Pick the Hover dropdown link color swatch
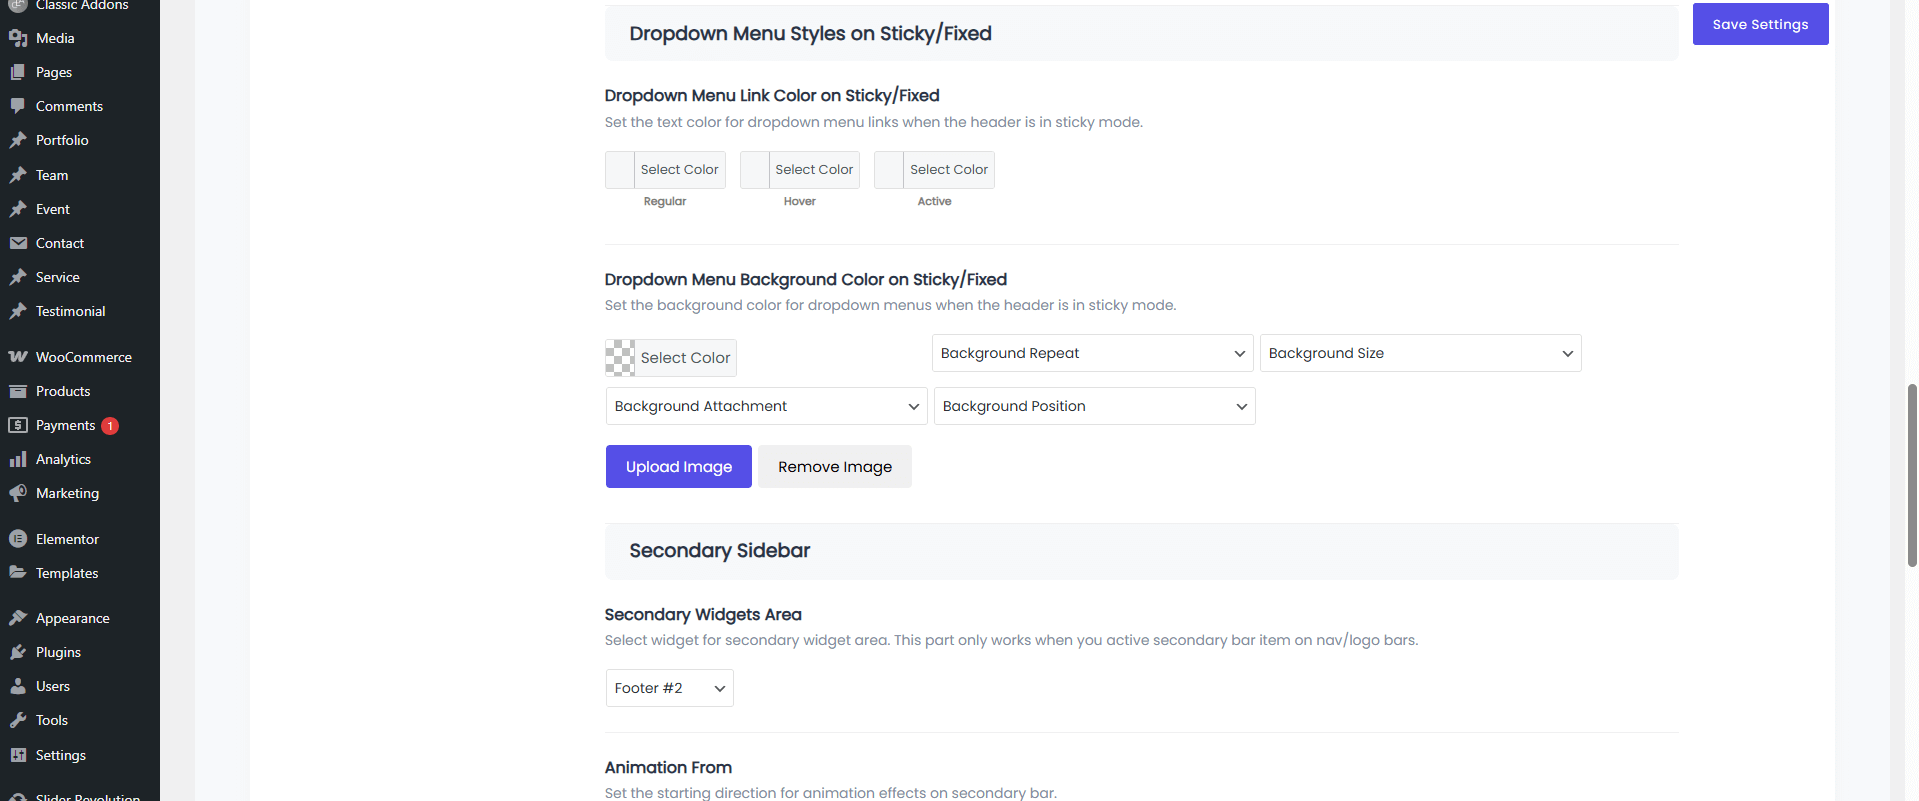Image resolution: width=1919 pixels, height=801 pixels. [x=755, y=170]
